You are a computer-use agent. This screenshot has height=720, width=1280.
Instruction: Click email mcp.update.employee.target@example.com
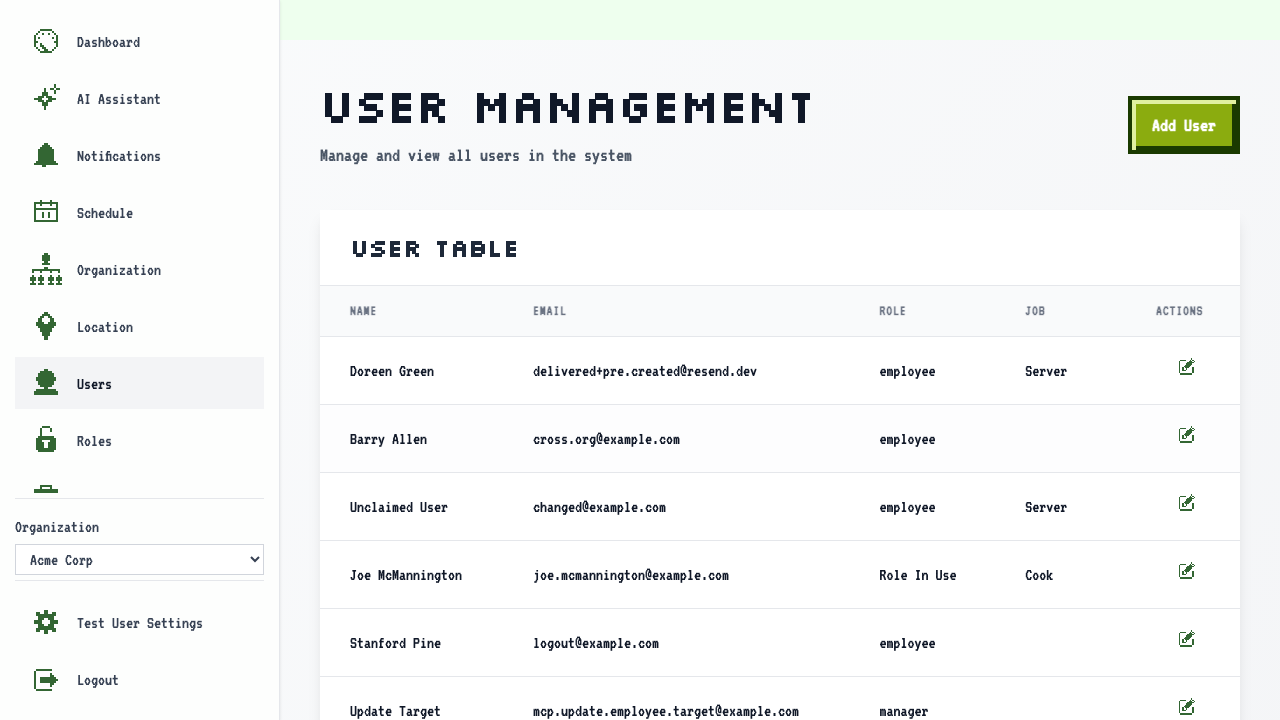(x=666, y=711)
